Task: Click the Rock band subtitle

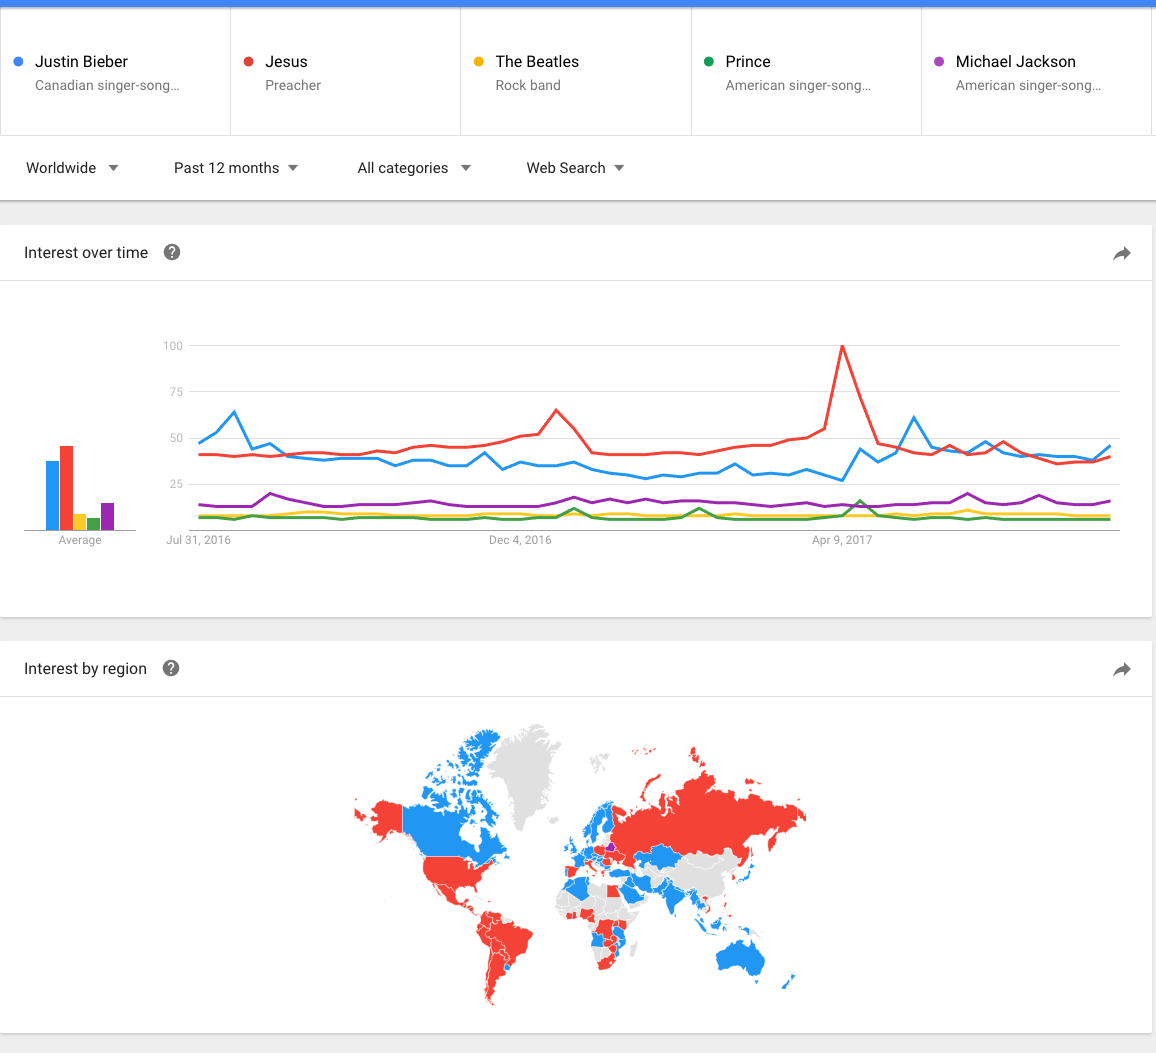Action: (528, 86)
